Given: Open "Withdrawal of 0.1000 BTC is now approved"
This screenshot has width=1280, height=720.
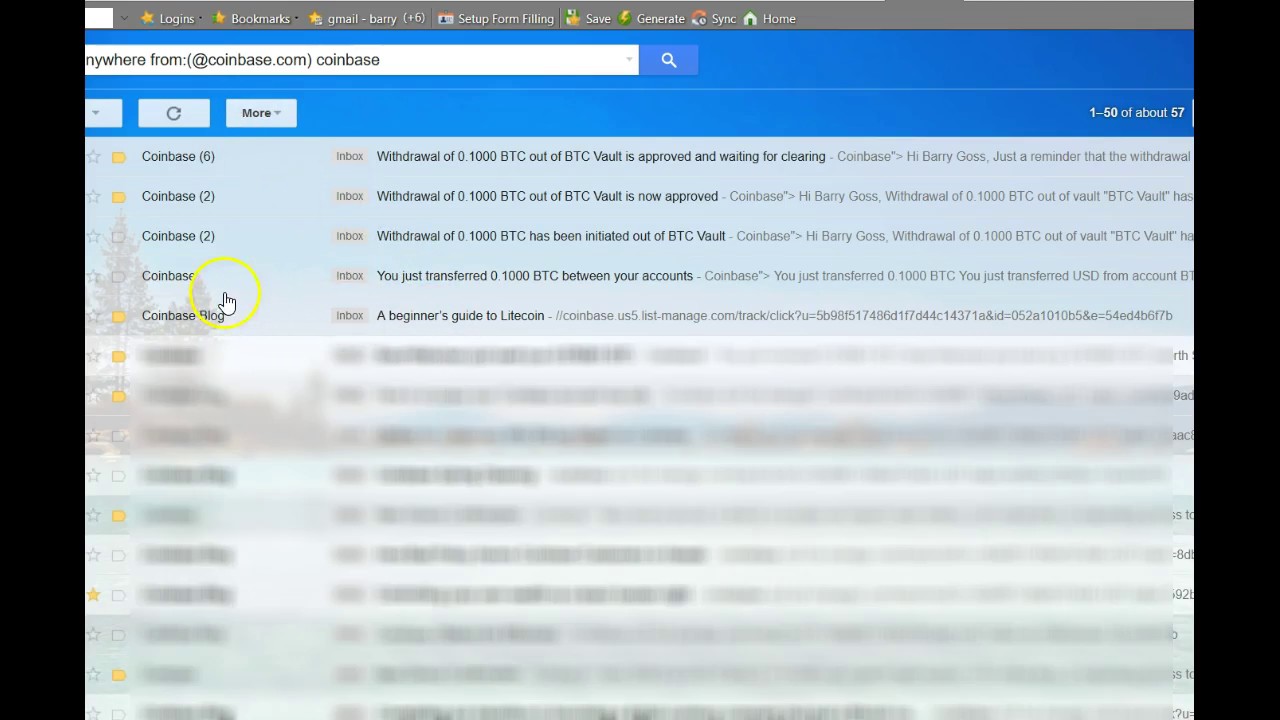Looking at the screenshot, I should [x=547, y=196].
